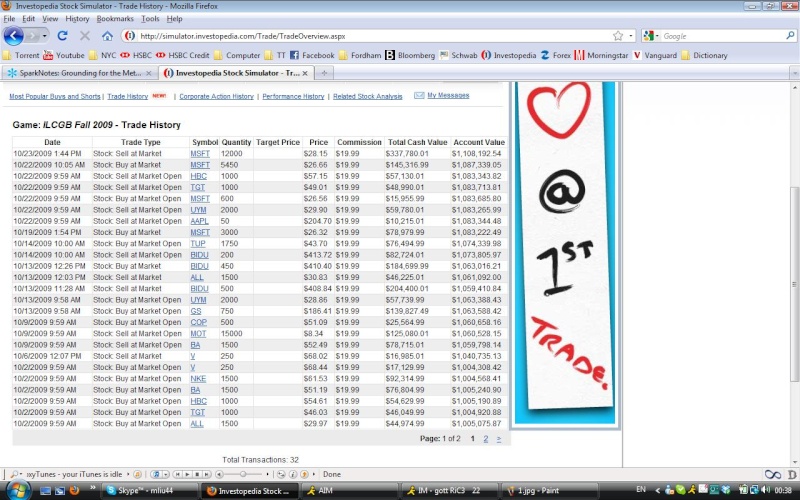800x500 pixels.
Task: Switch to the SparkNotes tab
Action: 80,73
